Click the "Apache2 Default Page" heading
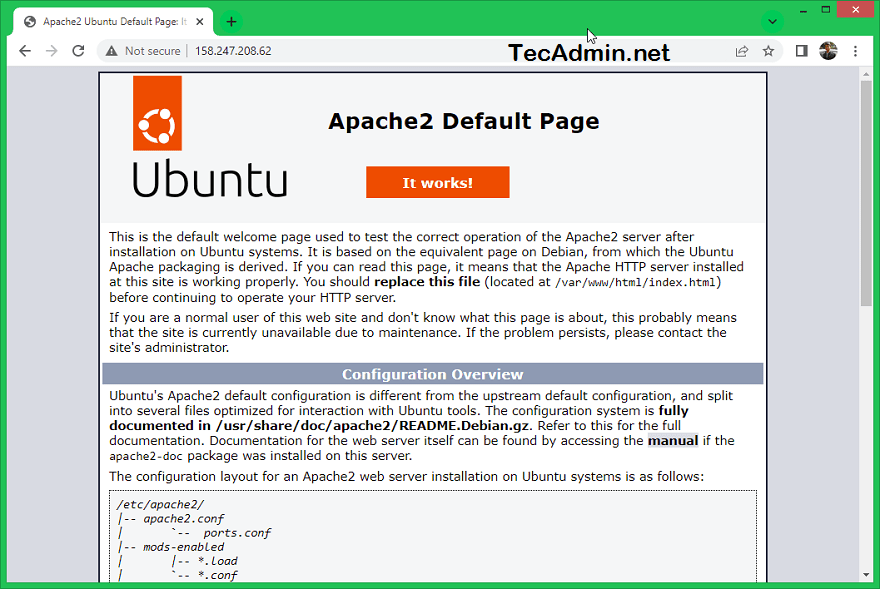This screenshot has width=880, height=589. [x=464, y=121]
